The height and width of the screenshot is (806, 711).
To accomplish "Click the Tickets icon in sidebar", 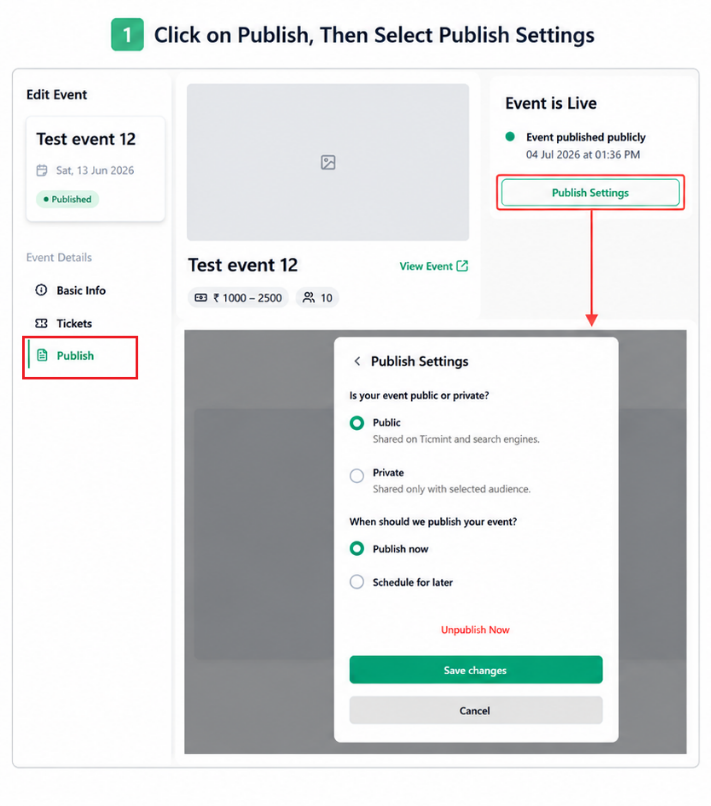I will click(x=41, y=323).
